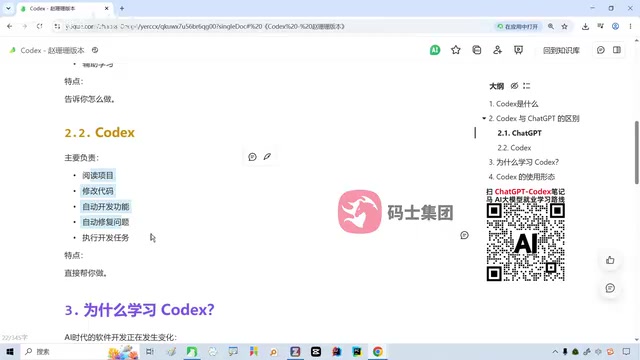Click the '执行开发任务' bullet text
The width and height of the screenshot is (640, 360).
coord(106,238)
